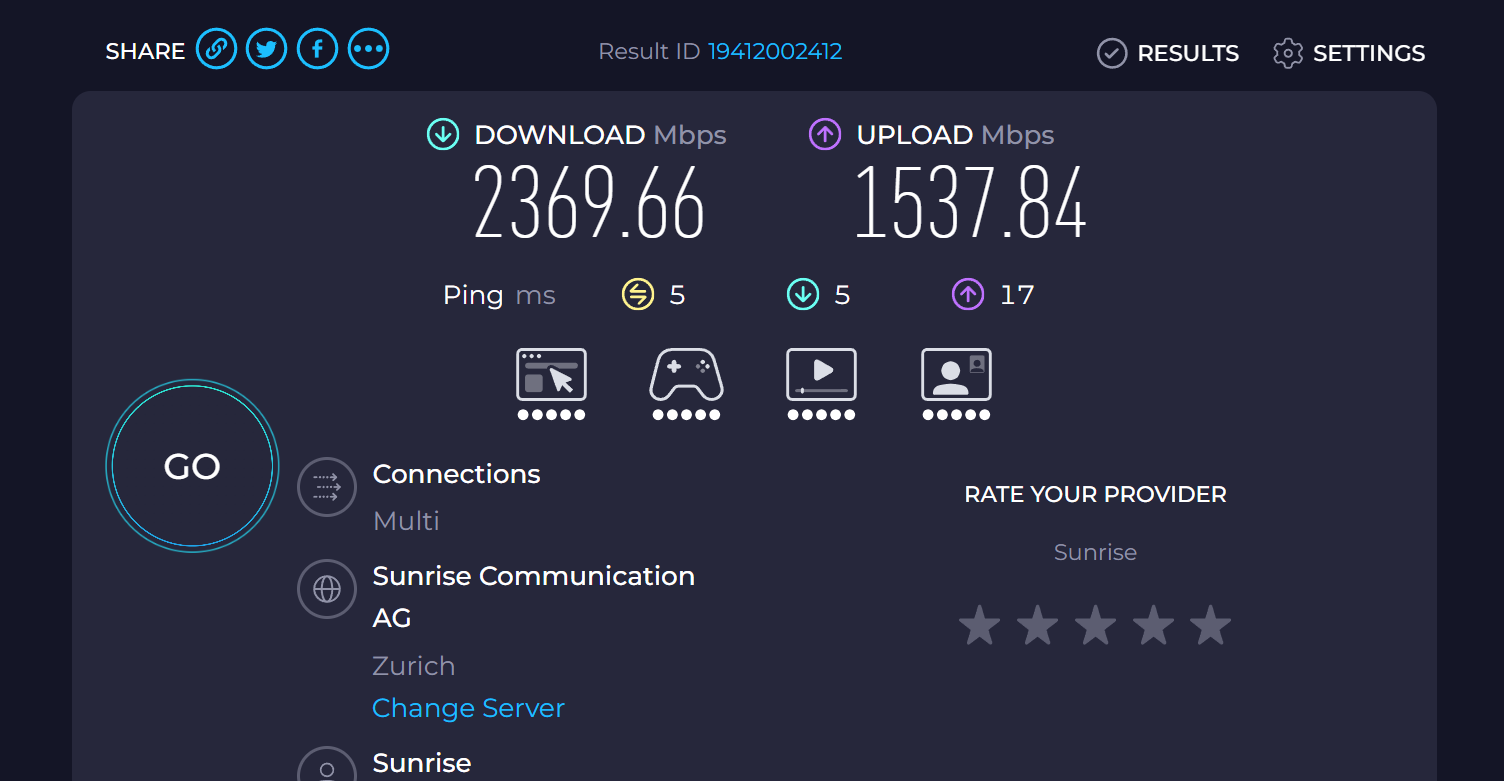
Task: Click the Ping ms label
Action: click(x=499, y=295)
